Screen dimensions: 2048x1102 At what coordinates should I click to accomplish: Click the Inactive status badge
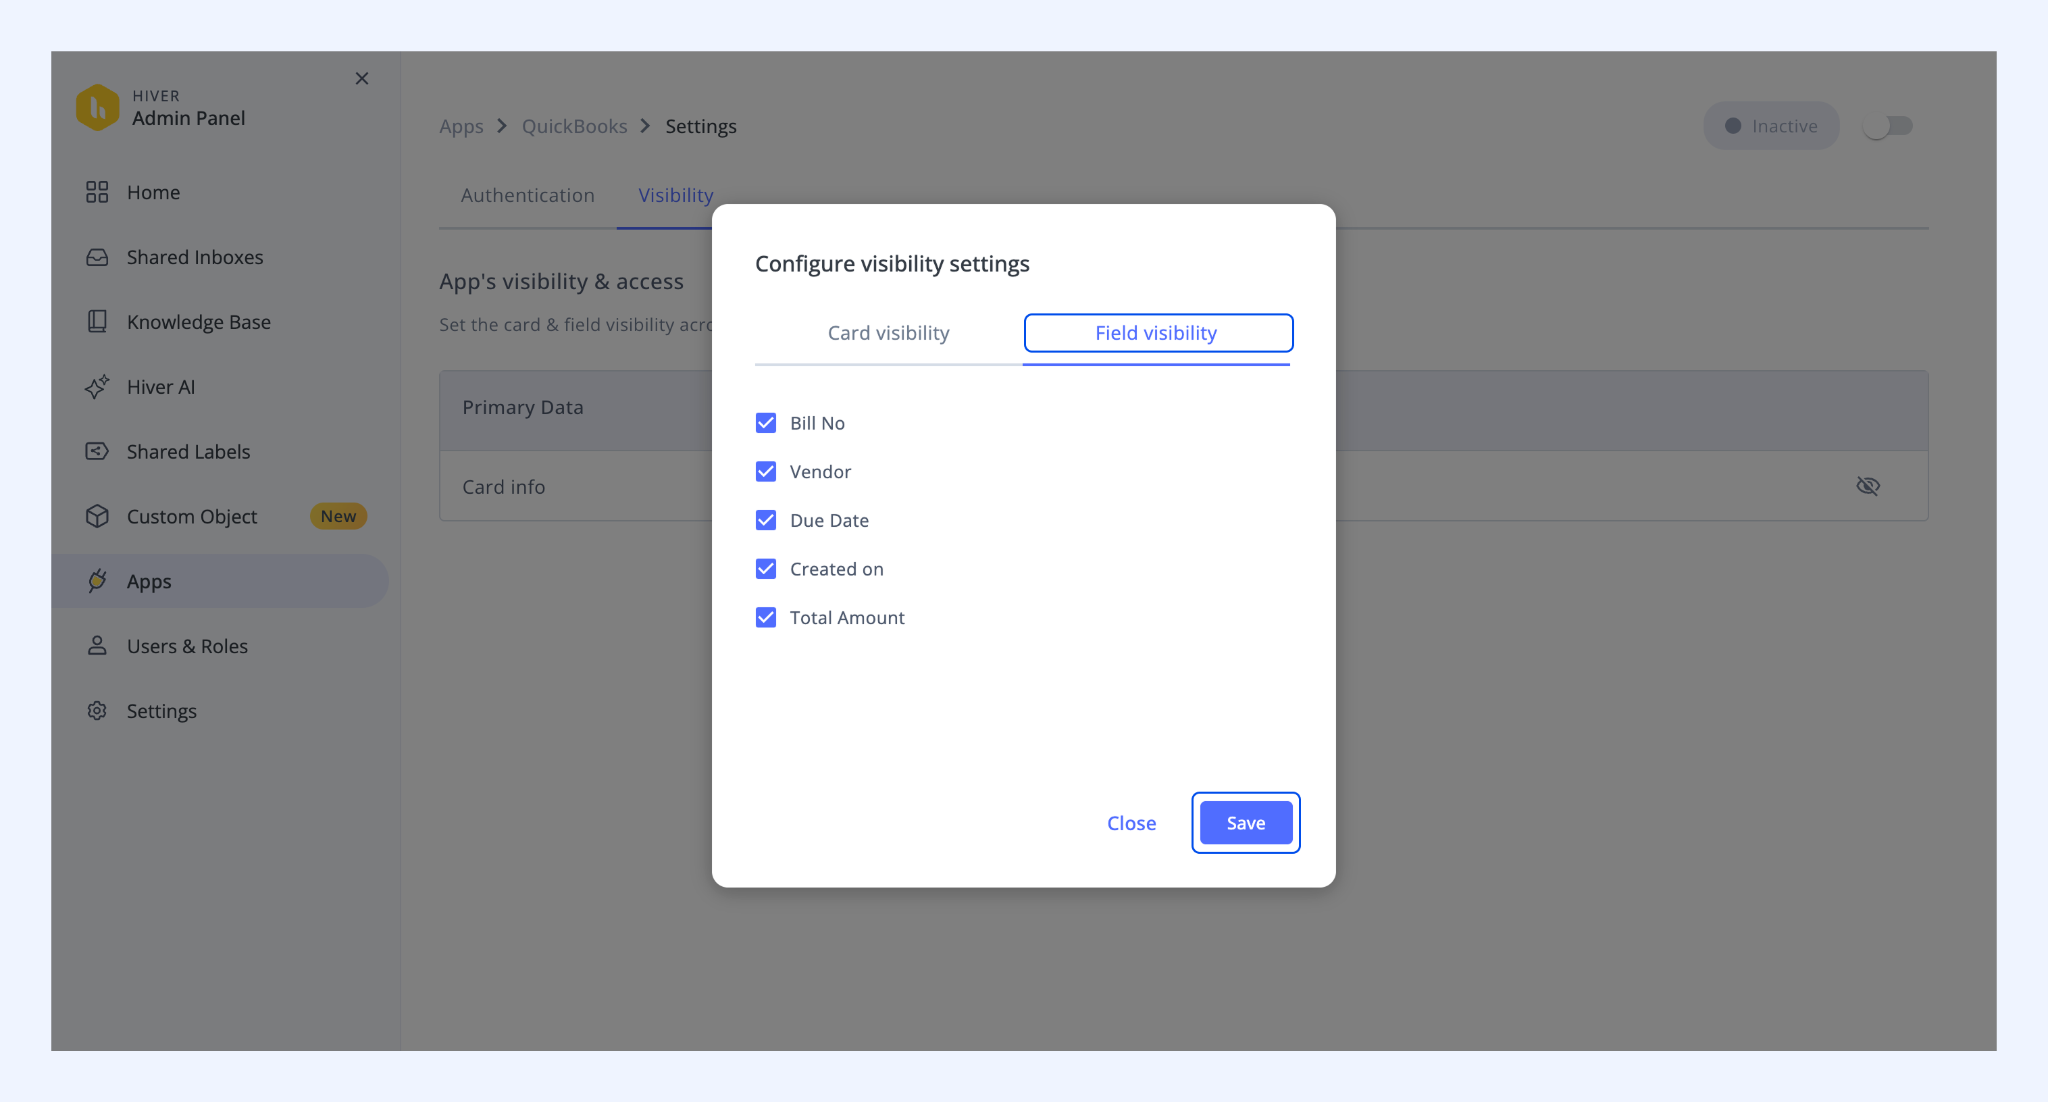1771,126
